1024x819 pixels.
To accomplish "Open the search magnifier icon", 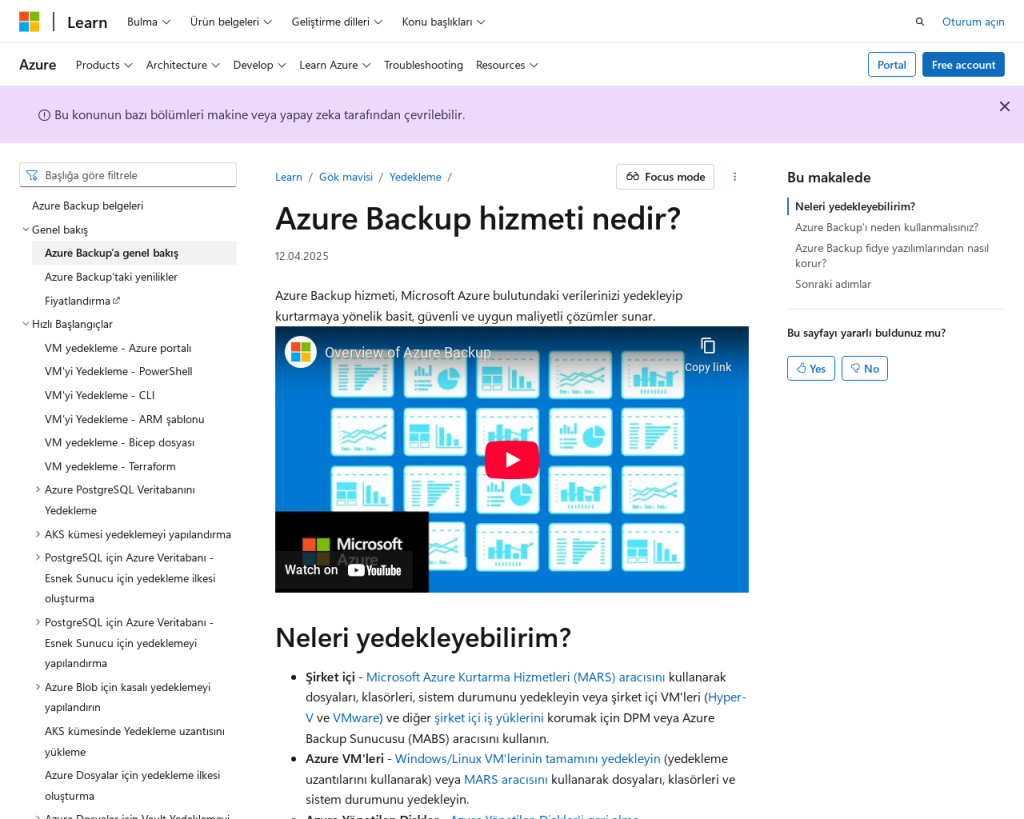I will (920, 22).
